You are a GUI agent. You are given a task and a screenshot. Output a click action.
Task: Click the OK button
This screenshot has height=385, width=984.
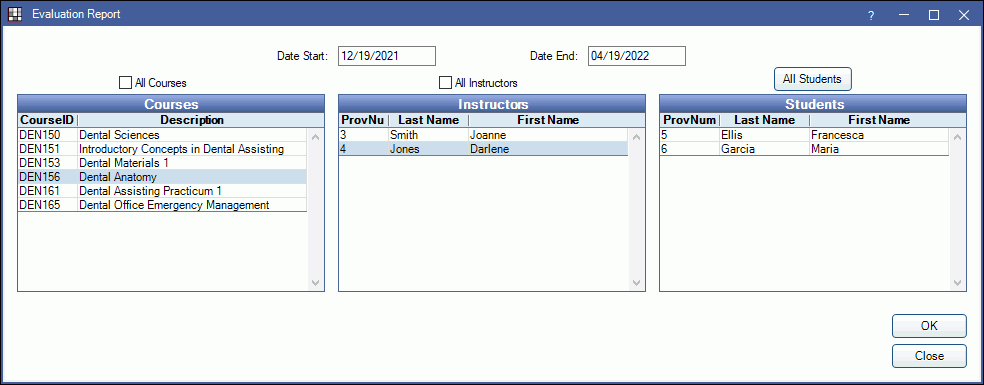[x=929, y=326]
